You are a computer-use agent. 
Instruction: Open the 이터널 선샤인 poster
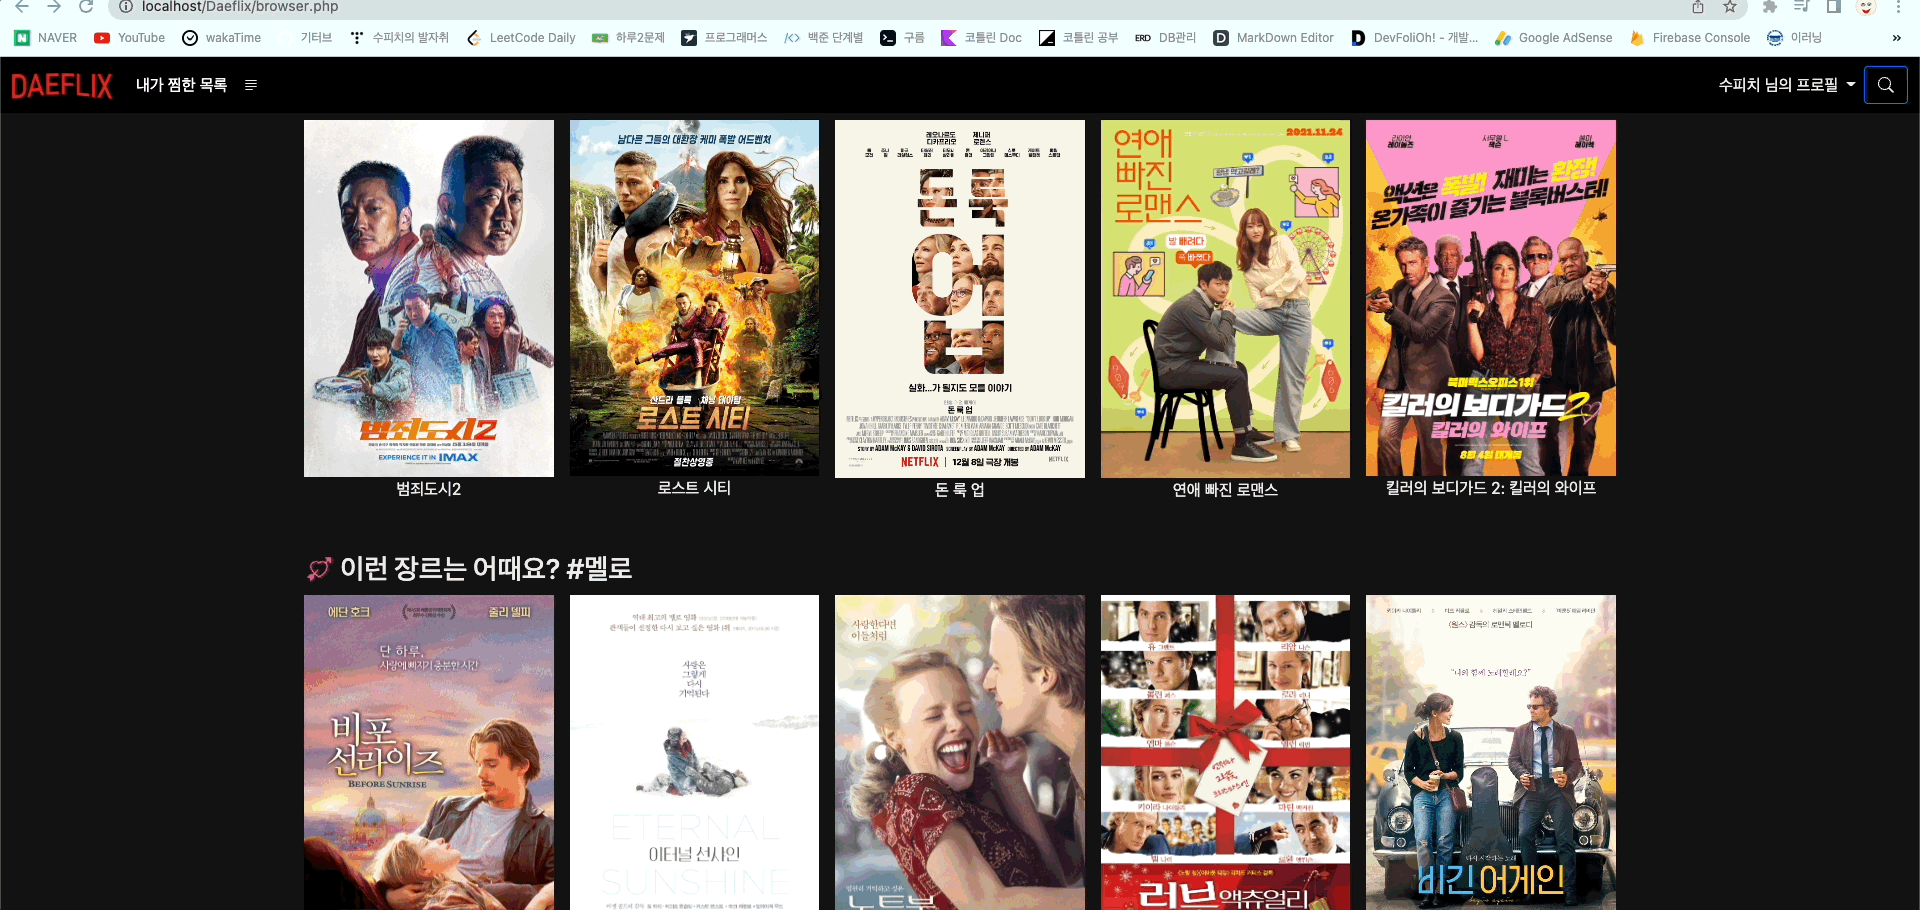click(694, 753)
